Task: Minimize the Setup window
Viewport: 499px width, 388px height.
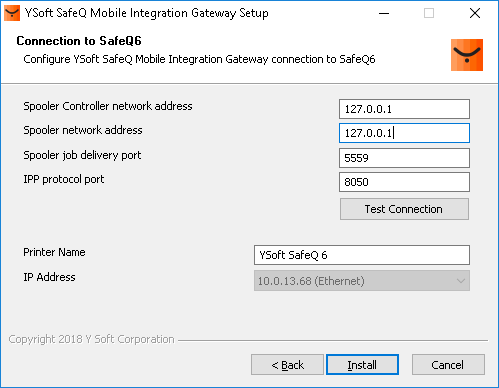Action: tap(384, 13)
